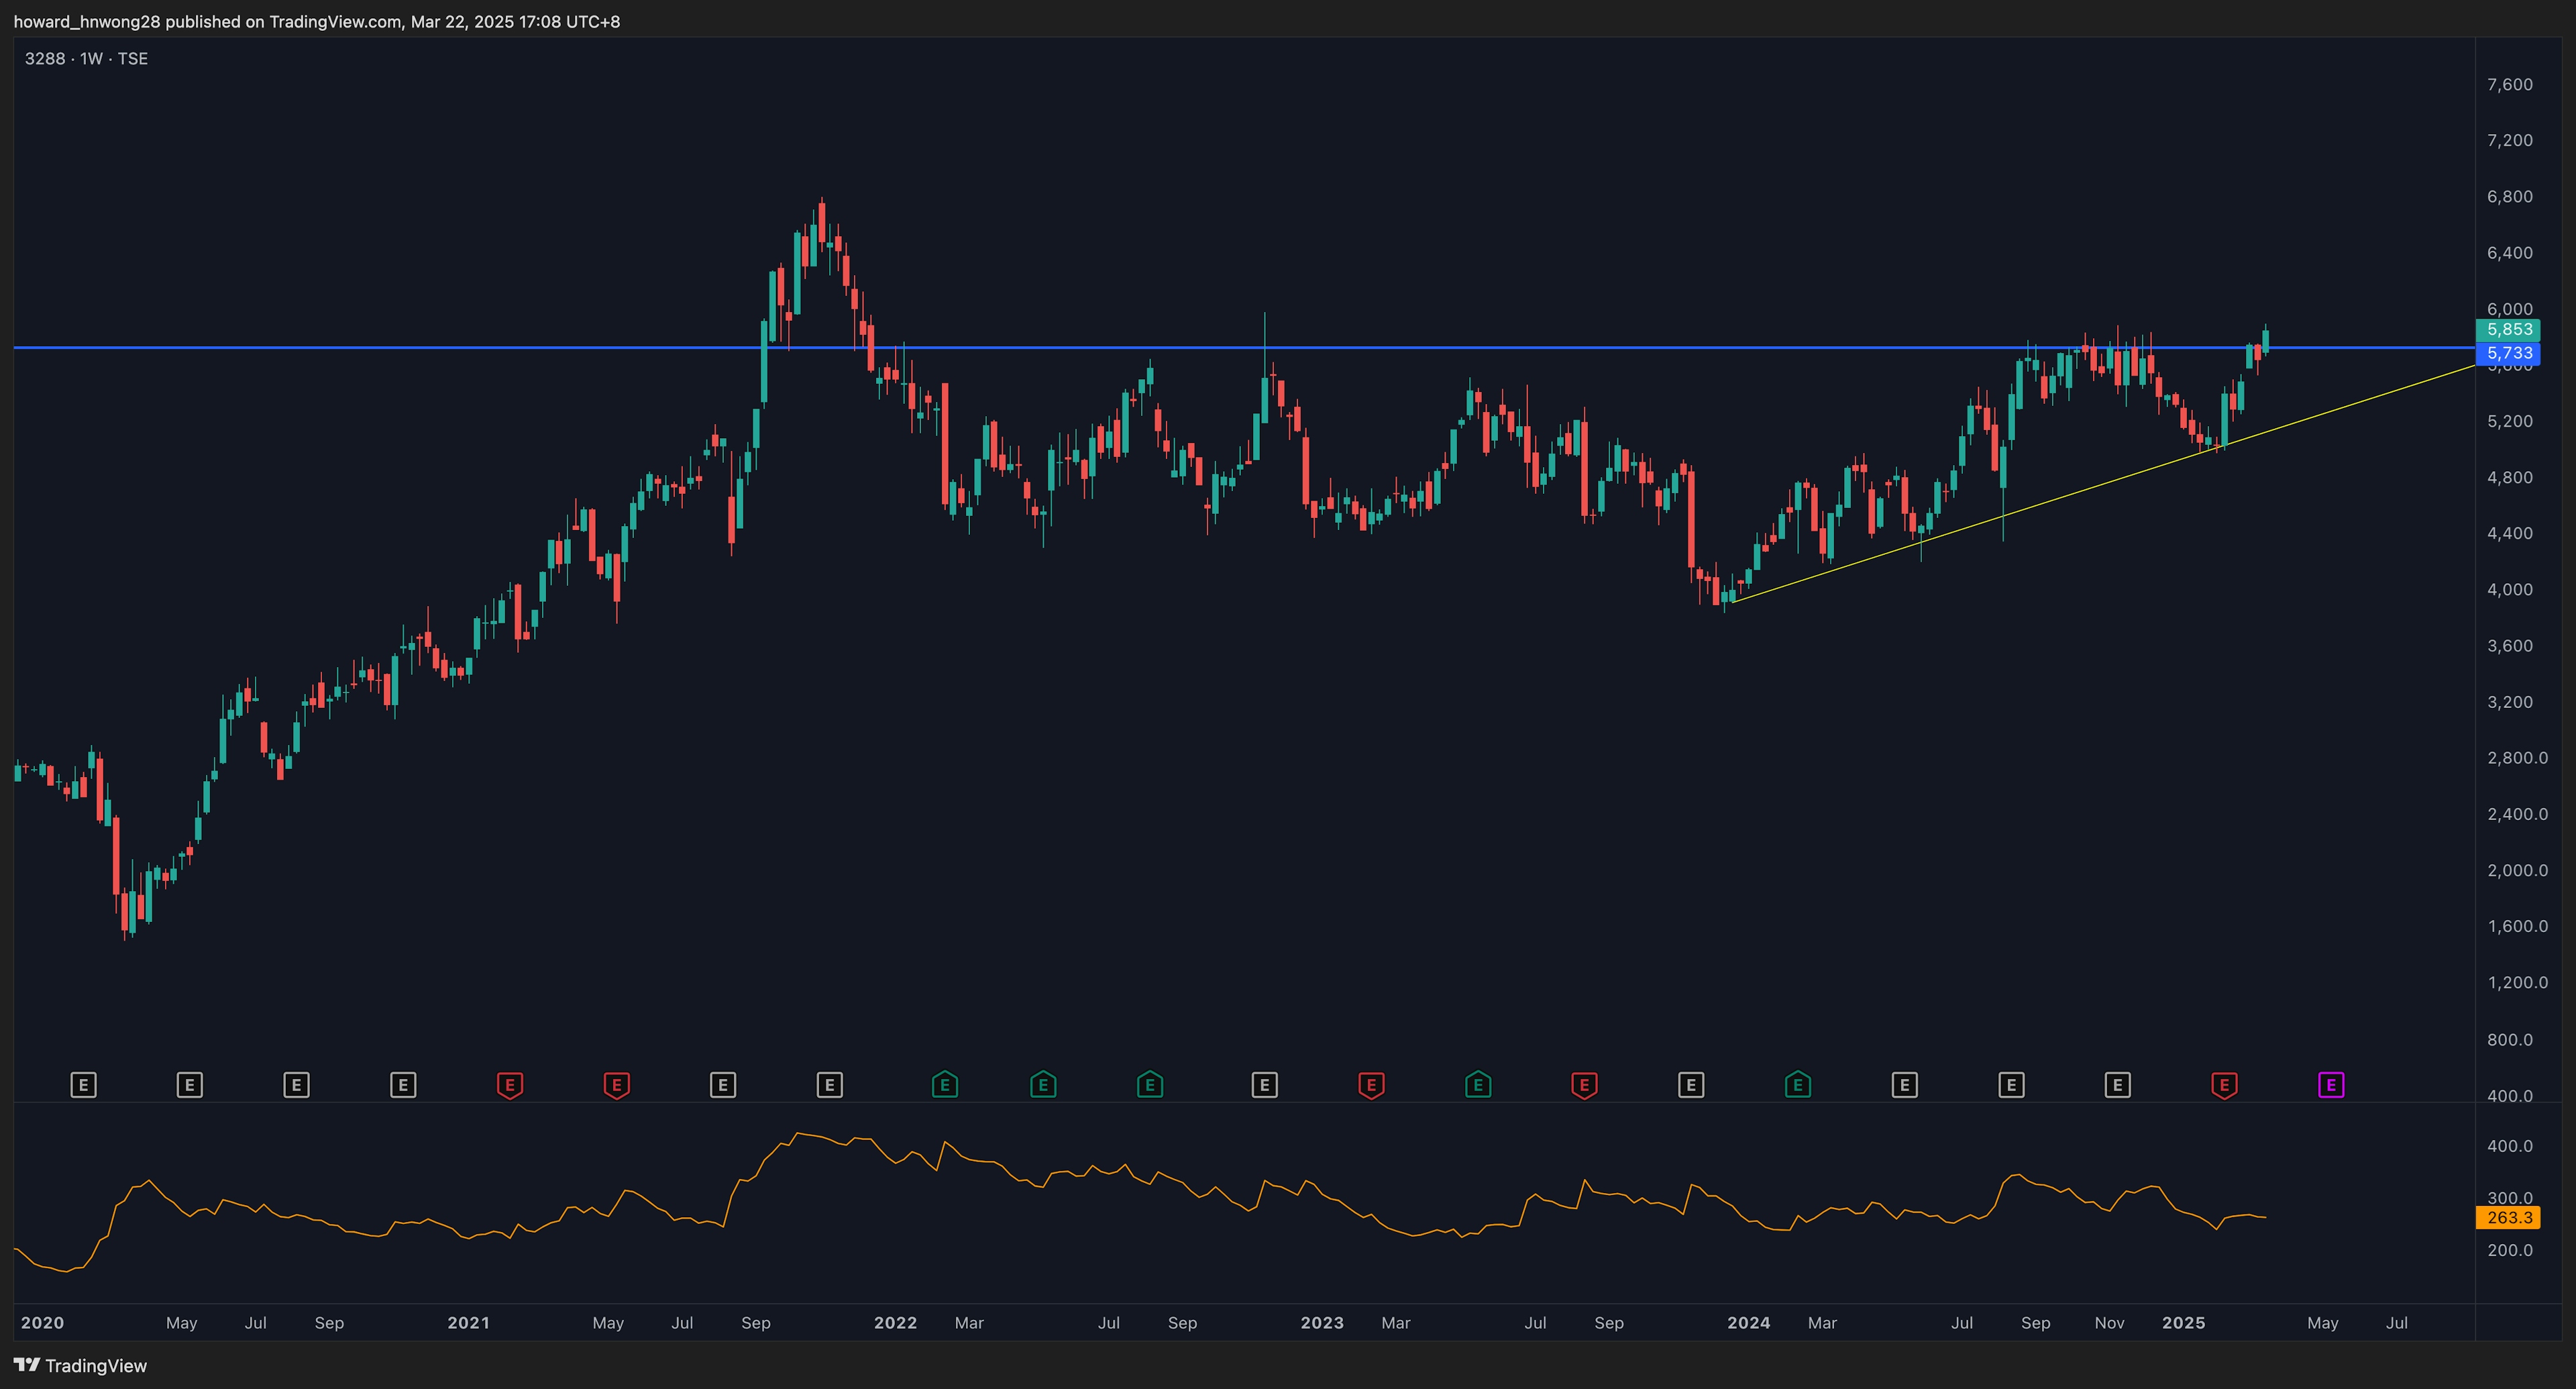The width and height of the screenshot is (2576, 1389).
Task: Click the first red earnings marker after 2021
Action: (x=510, y=1085)
